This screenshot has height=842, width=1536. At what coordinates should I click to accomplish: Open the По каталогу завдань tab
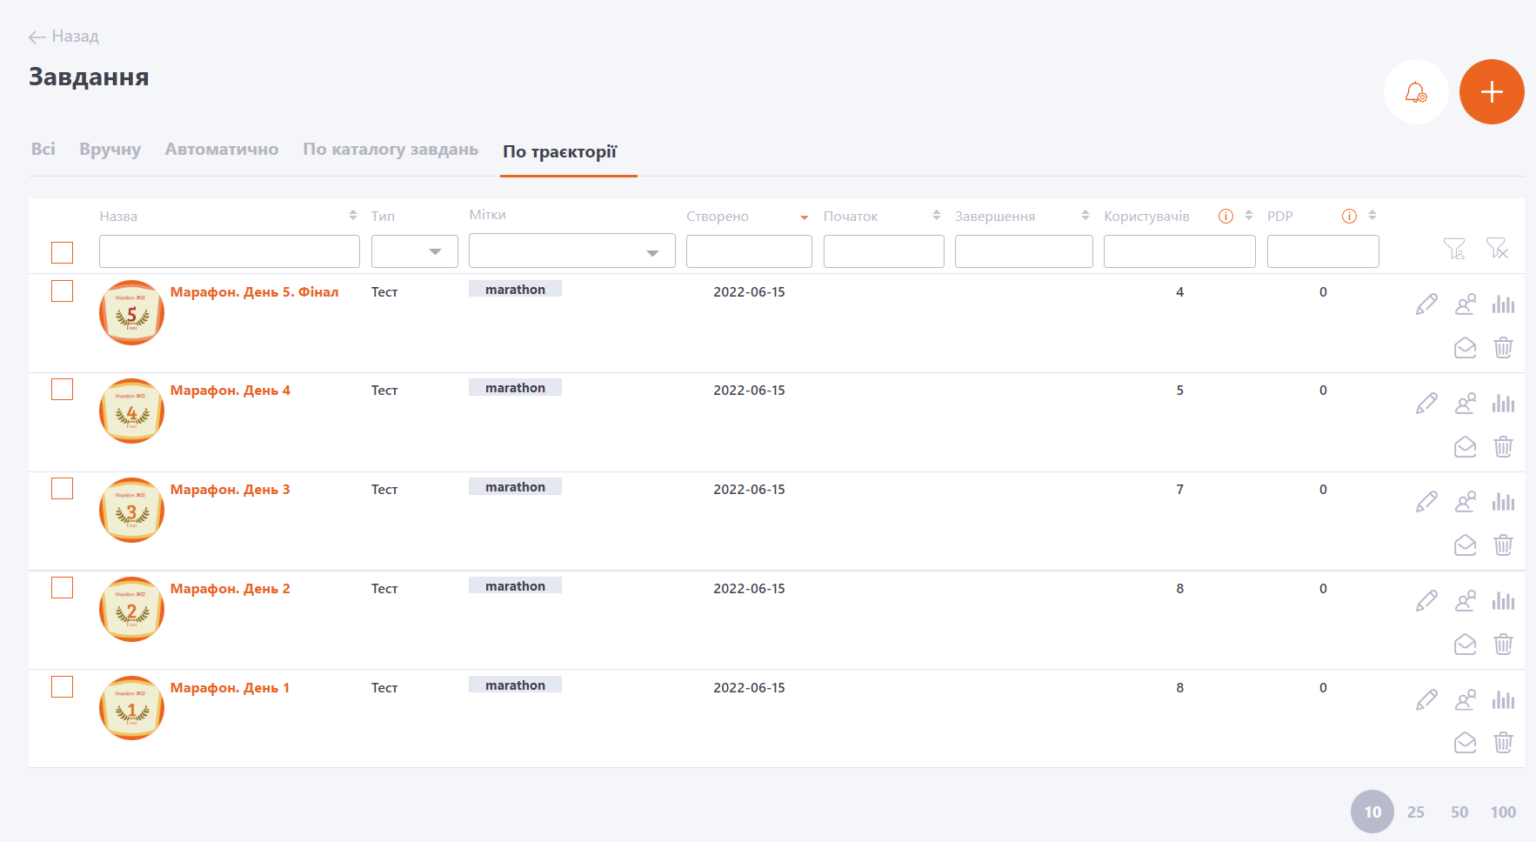pyautogui.click(x=390, y=148)
